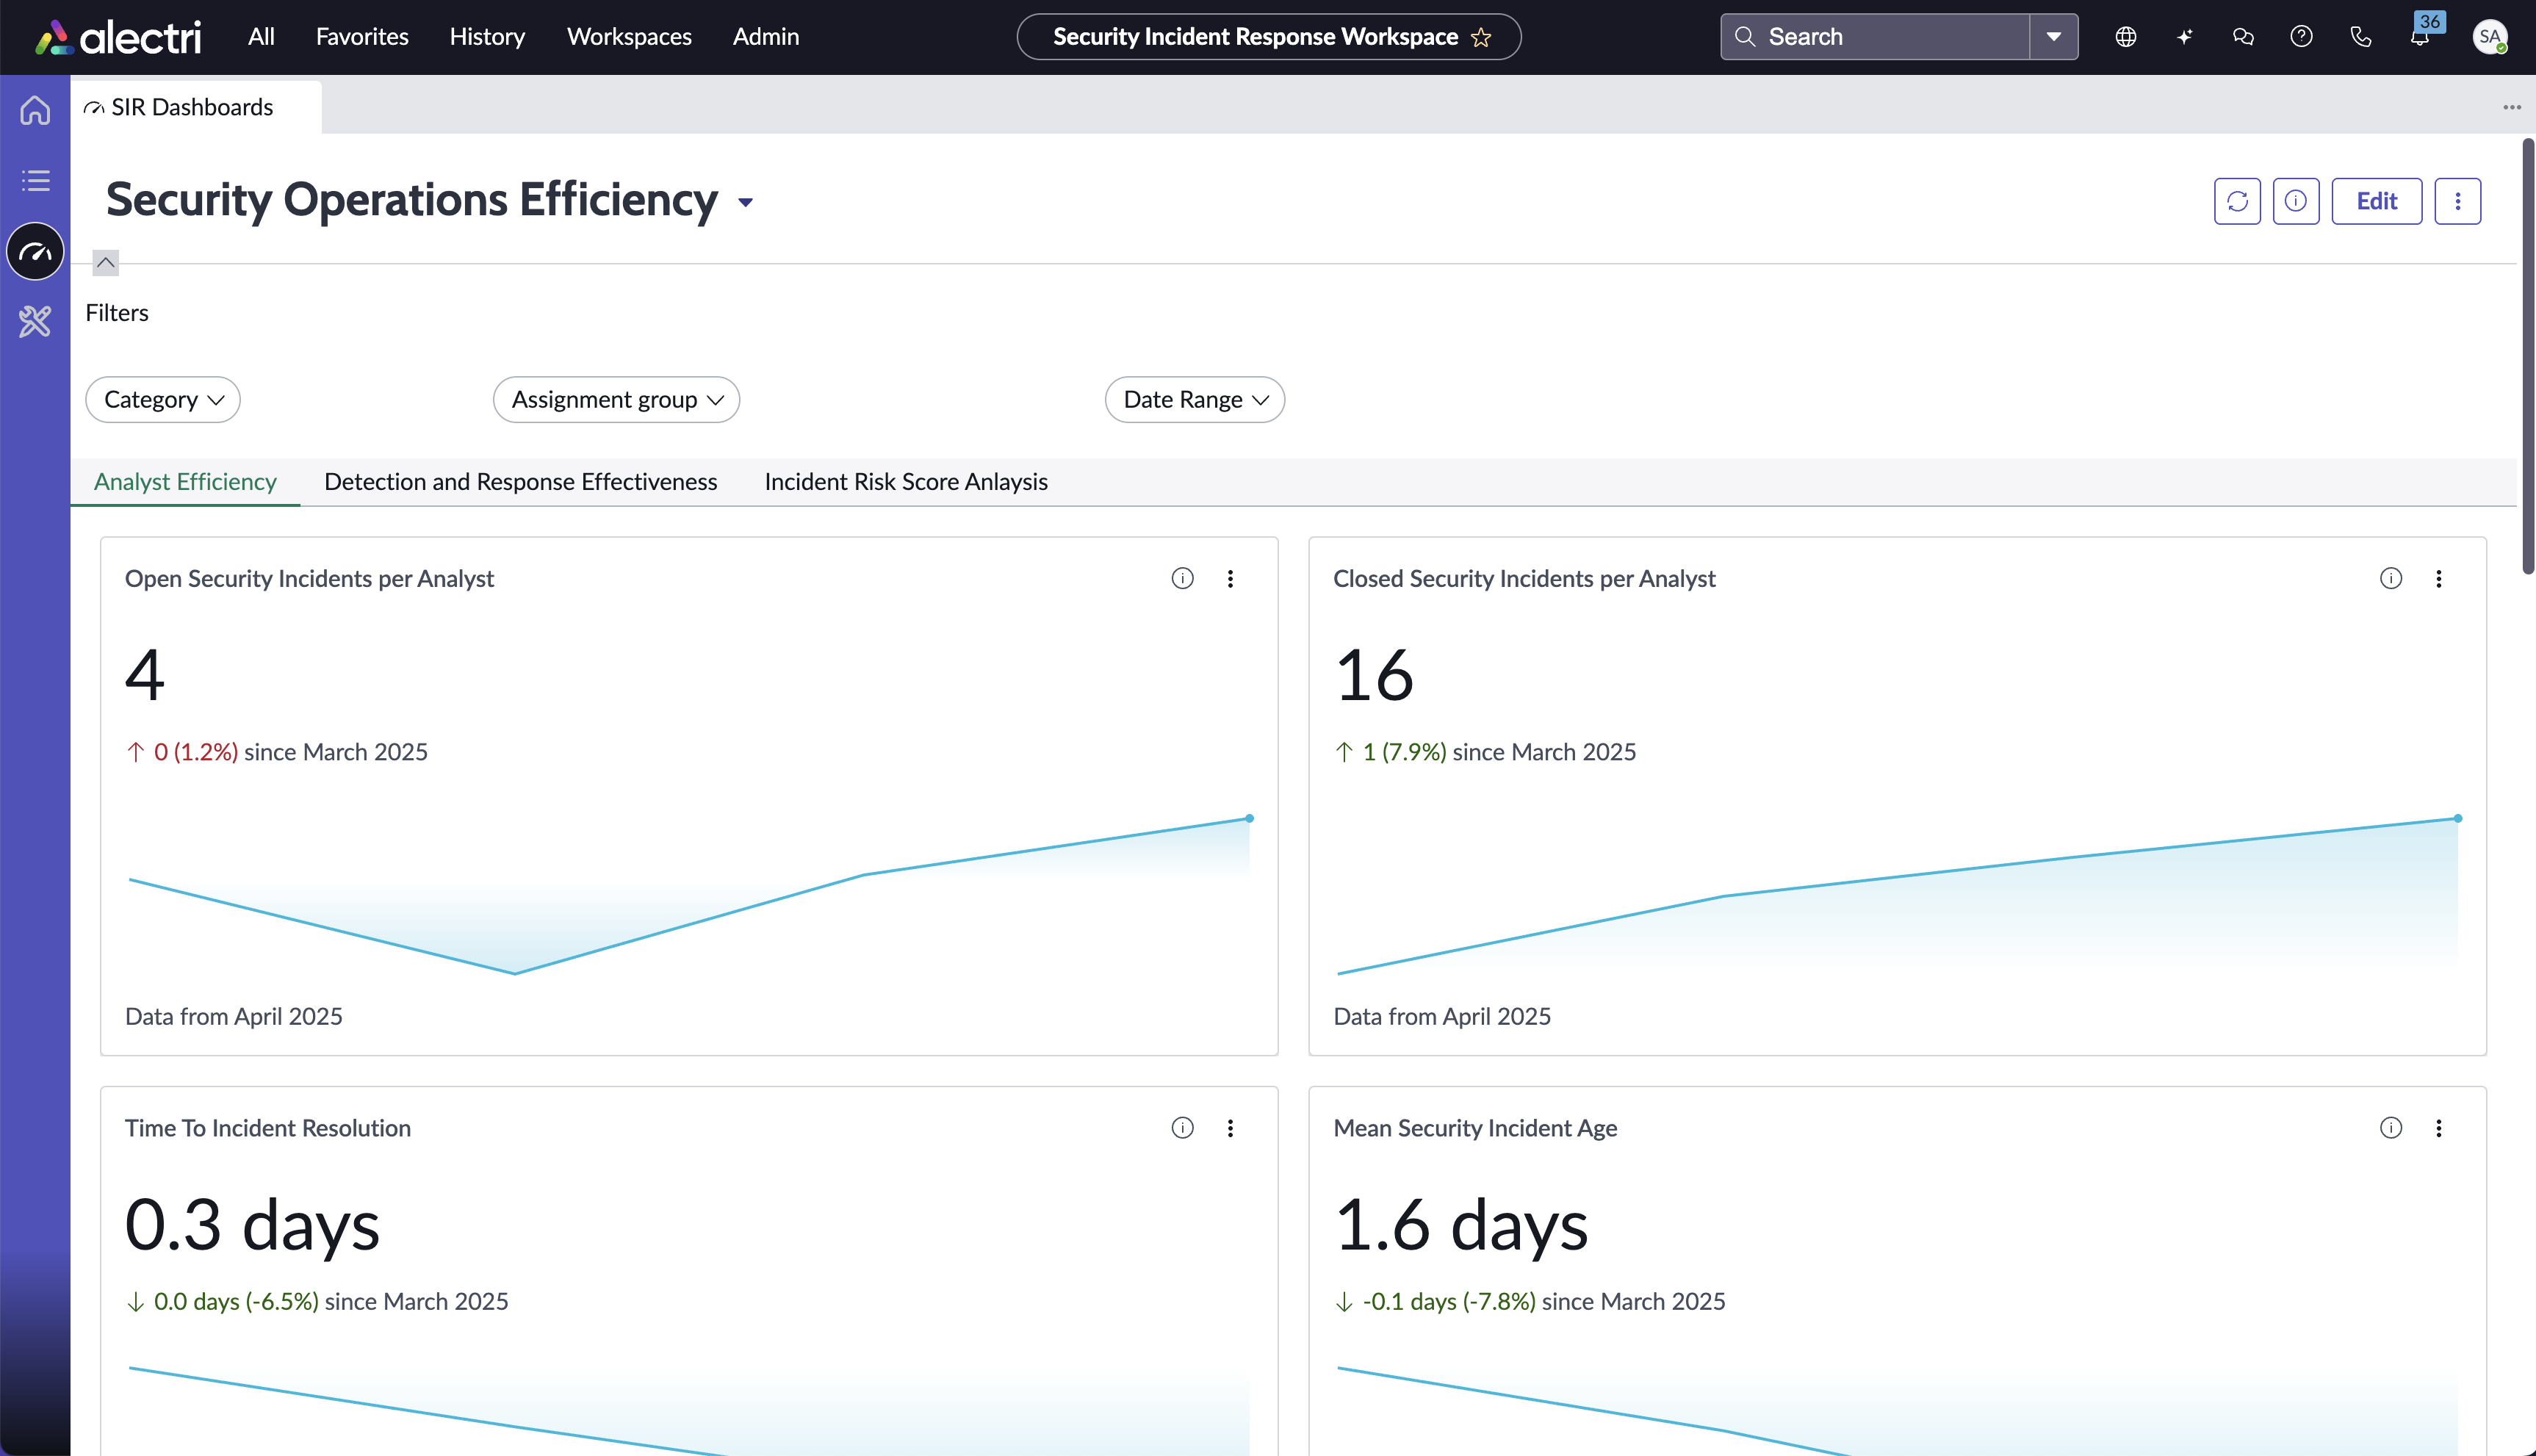Open the search scope dropdown arrow
The width and height of the screenshot is (2536, 1456).
click(2054, 37)
